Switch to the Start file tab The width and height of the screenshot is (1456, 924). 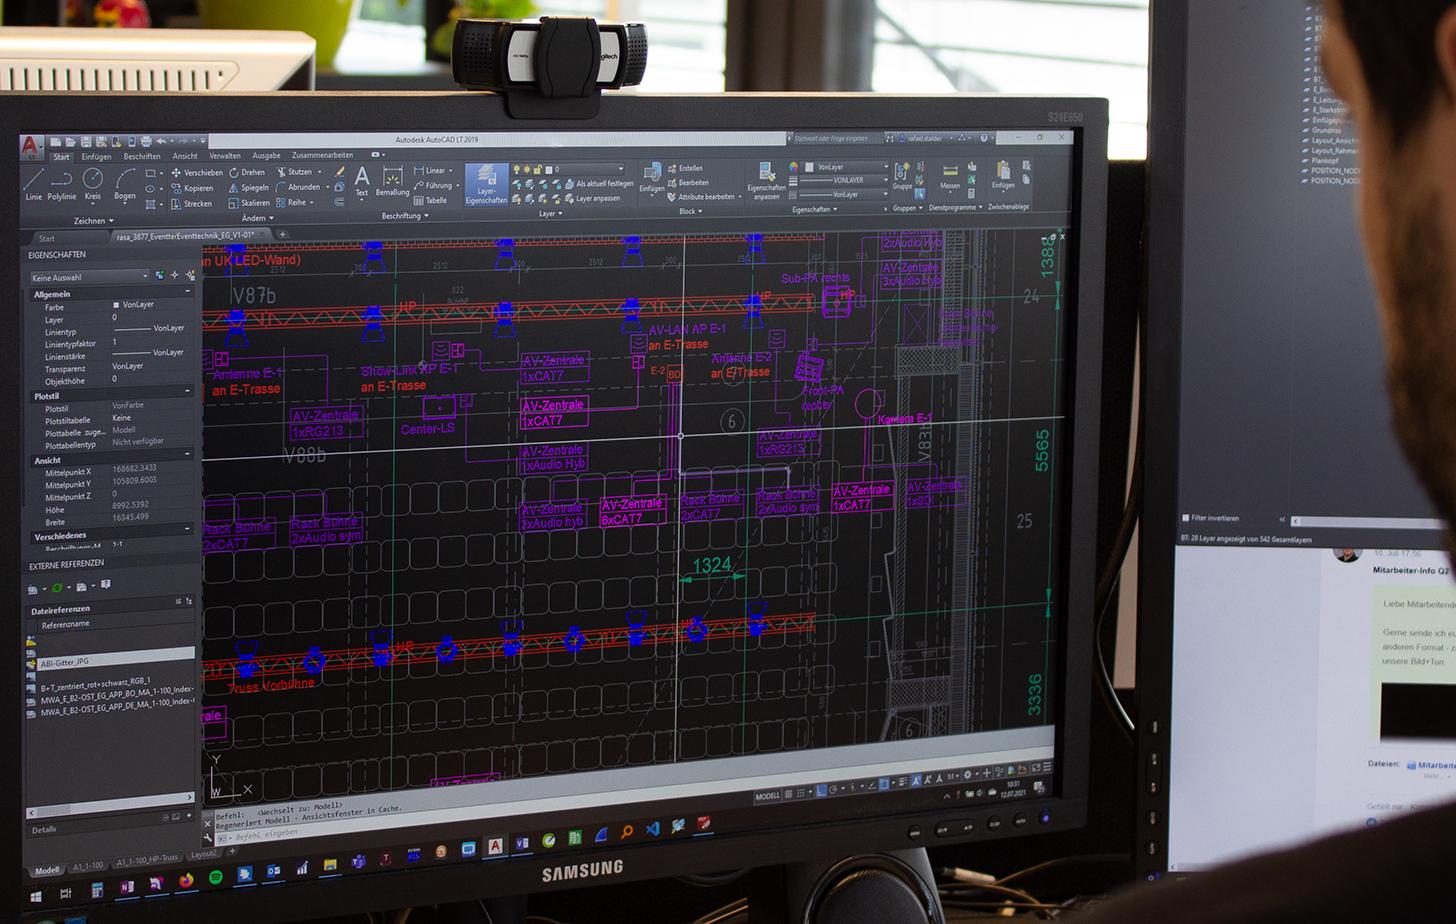click(47, 239)
